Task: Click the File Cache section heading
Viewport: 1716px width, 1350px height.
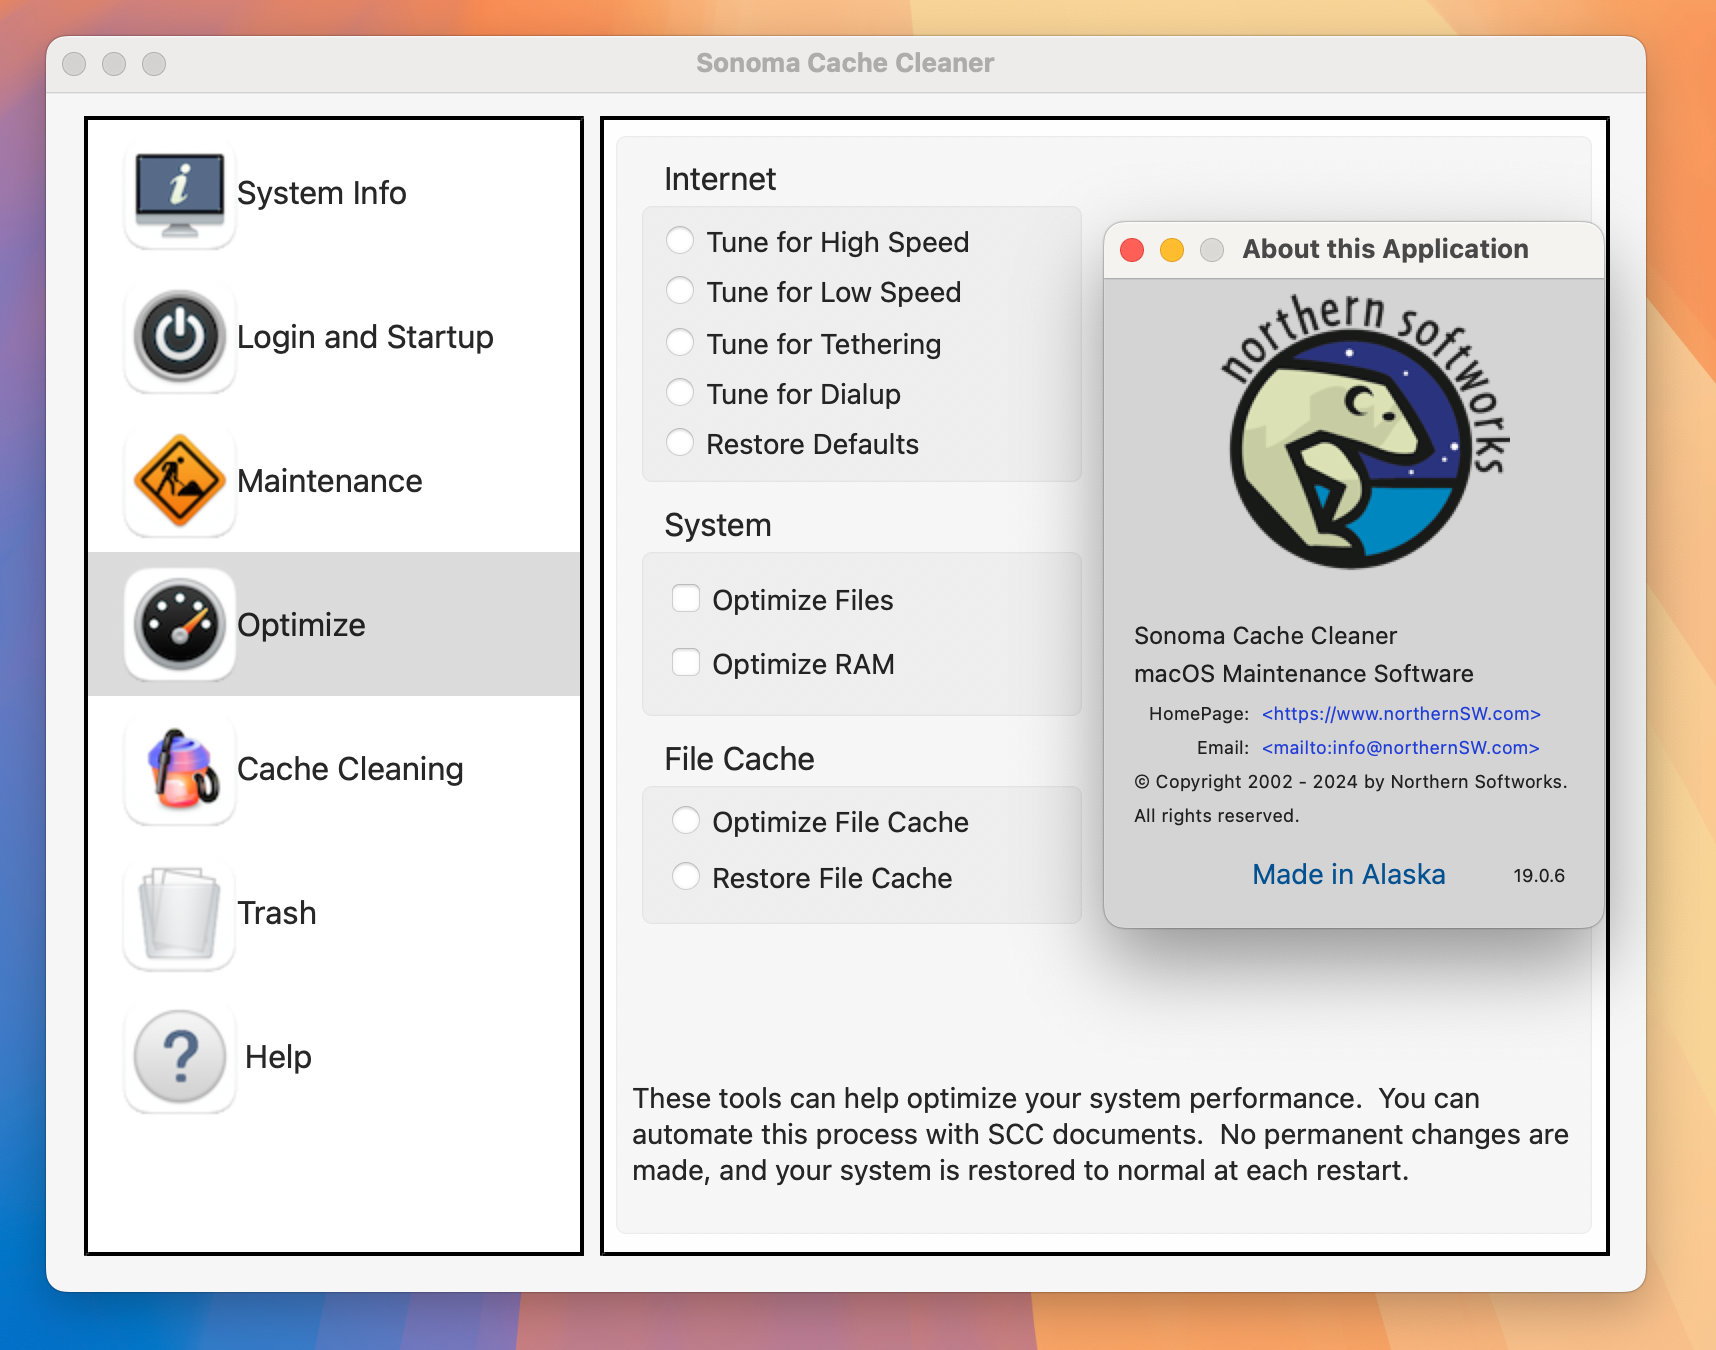Action: coord(739,759)
